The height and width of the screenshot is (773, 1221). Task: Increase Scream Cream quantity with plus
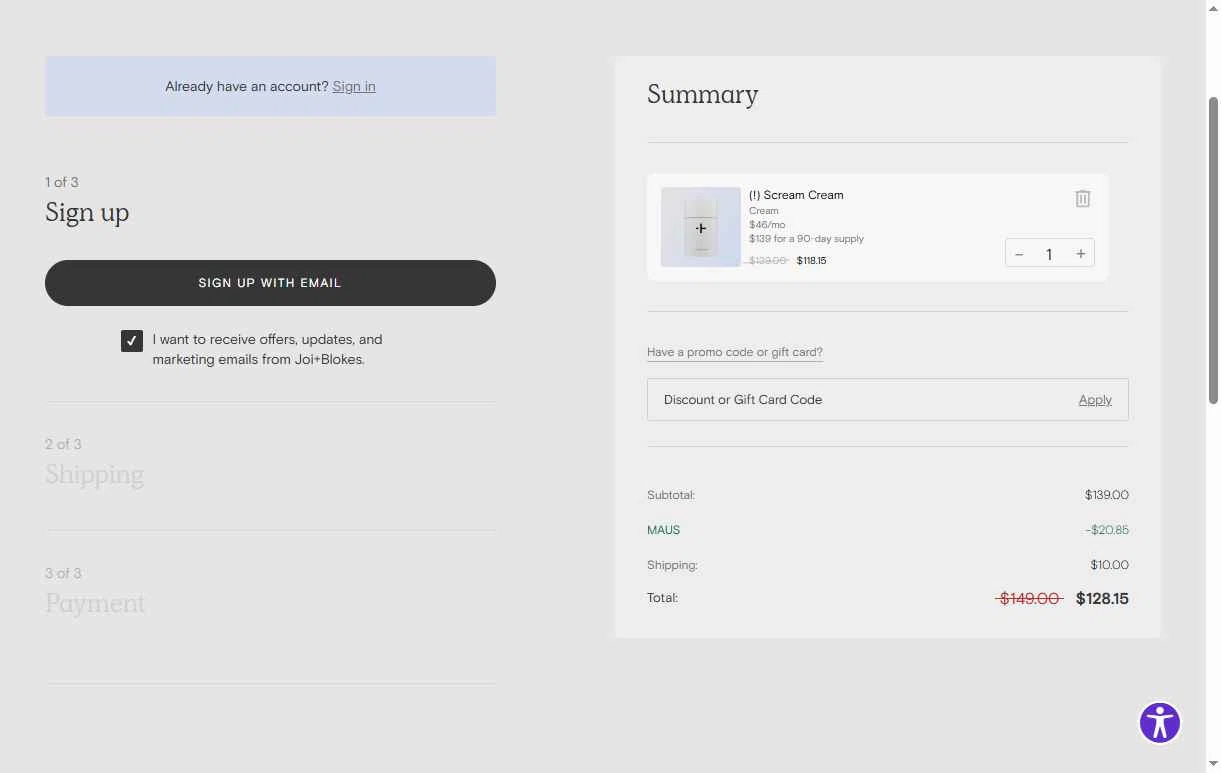point(1080,254)
